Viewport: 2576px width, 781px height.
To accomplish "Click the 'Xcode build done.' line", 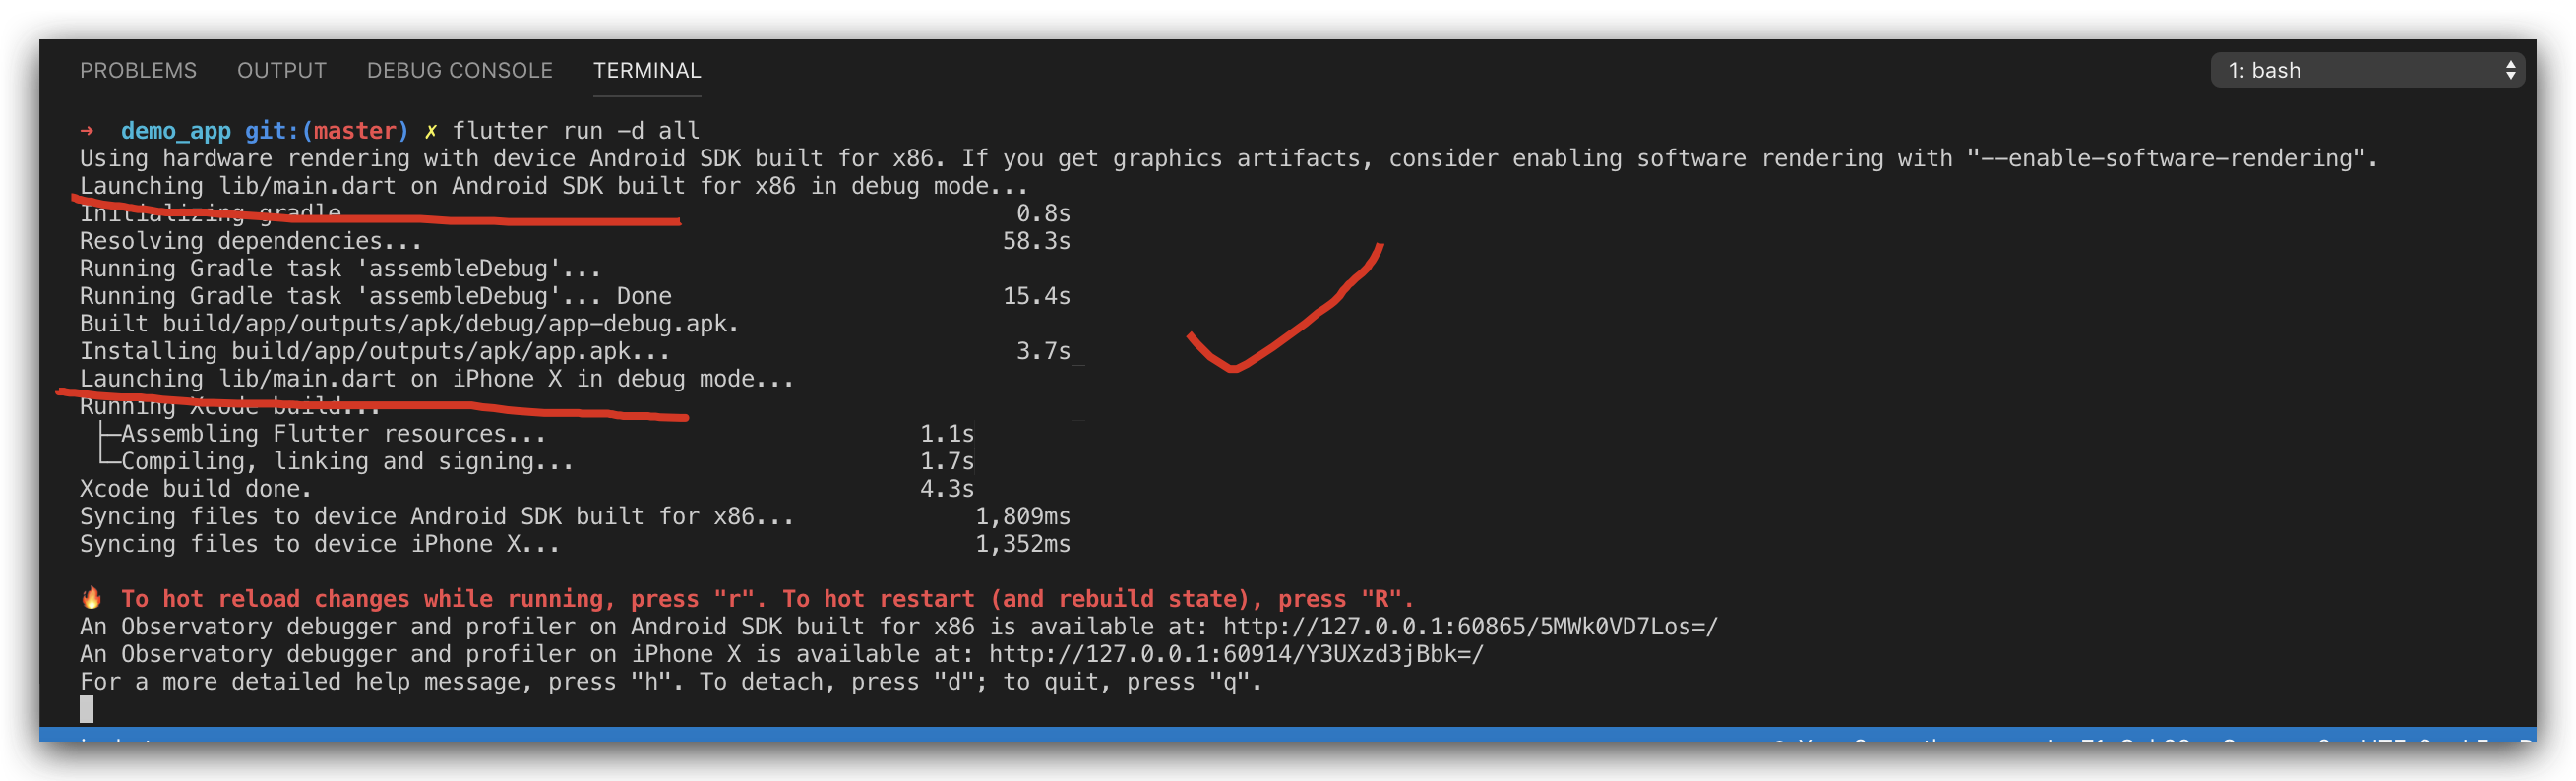I will pos(196,489).
